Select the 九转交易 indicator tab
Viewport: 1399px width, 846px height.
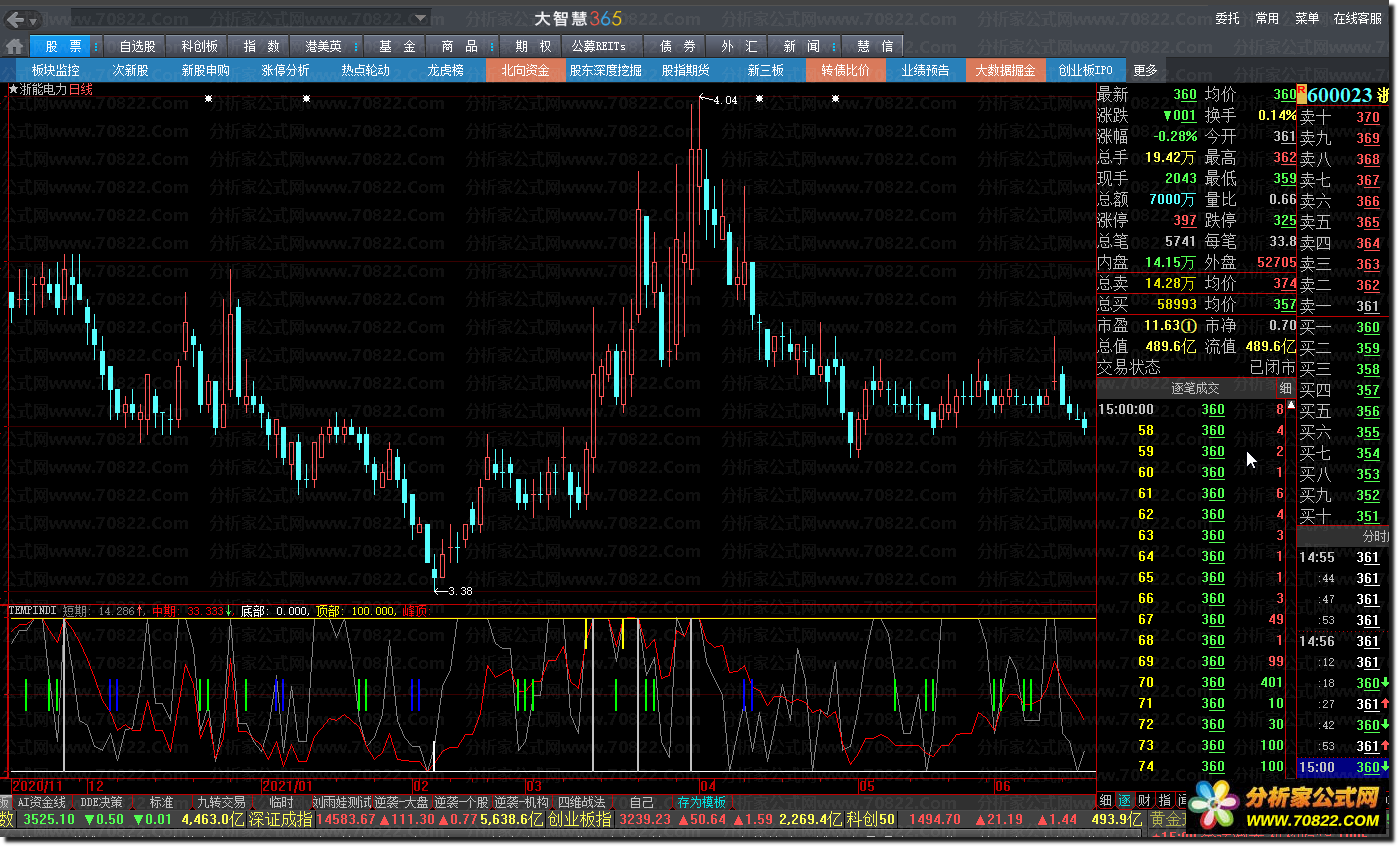[x=221, y=802]
